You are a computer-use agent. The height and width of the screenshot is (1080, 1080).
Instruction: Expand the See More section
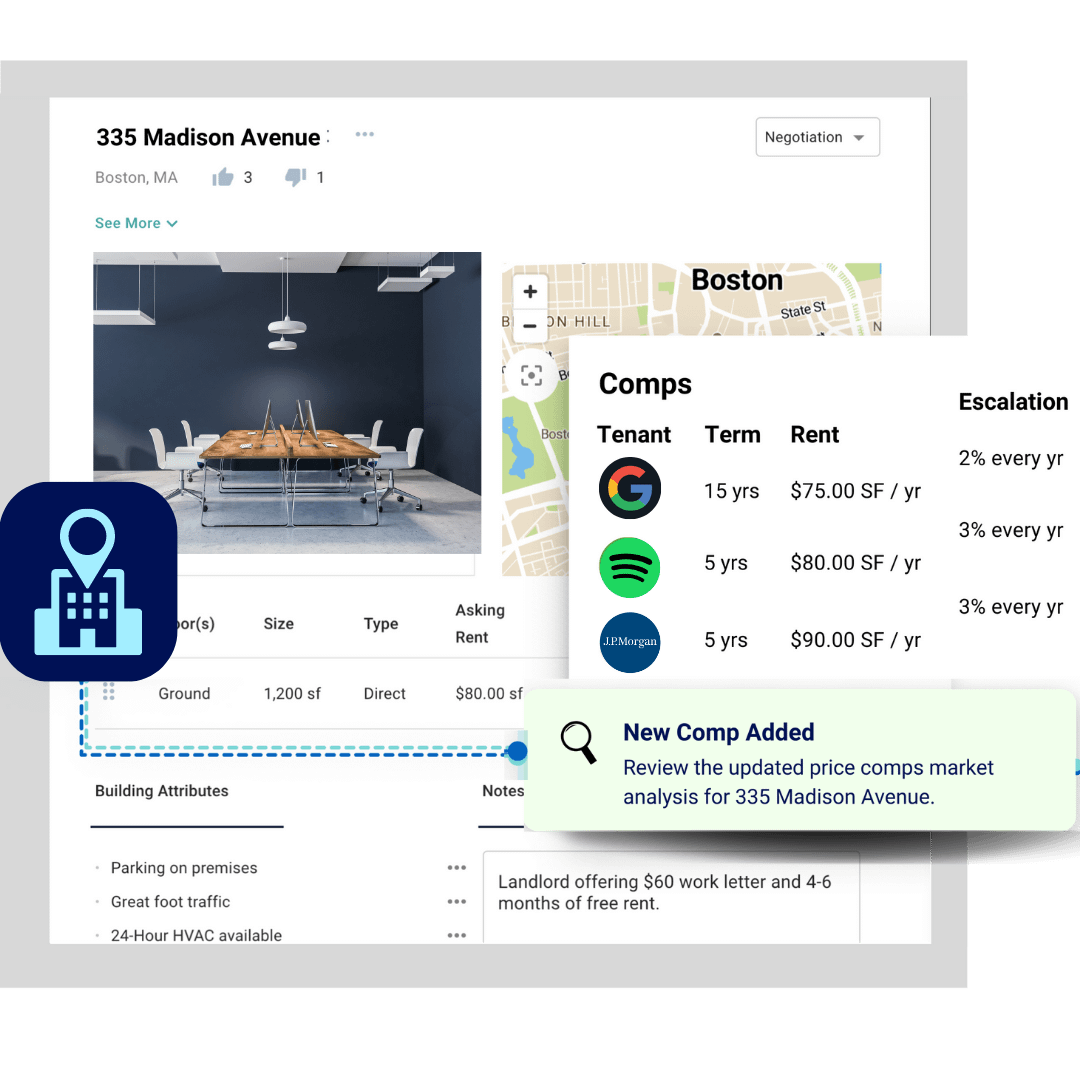coord(136,223)
